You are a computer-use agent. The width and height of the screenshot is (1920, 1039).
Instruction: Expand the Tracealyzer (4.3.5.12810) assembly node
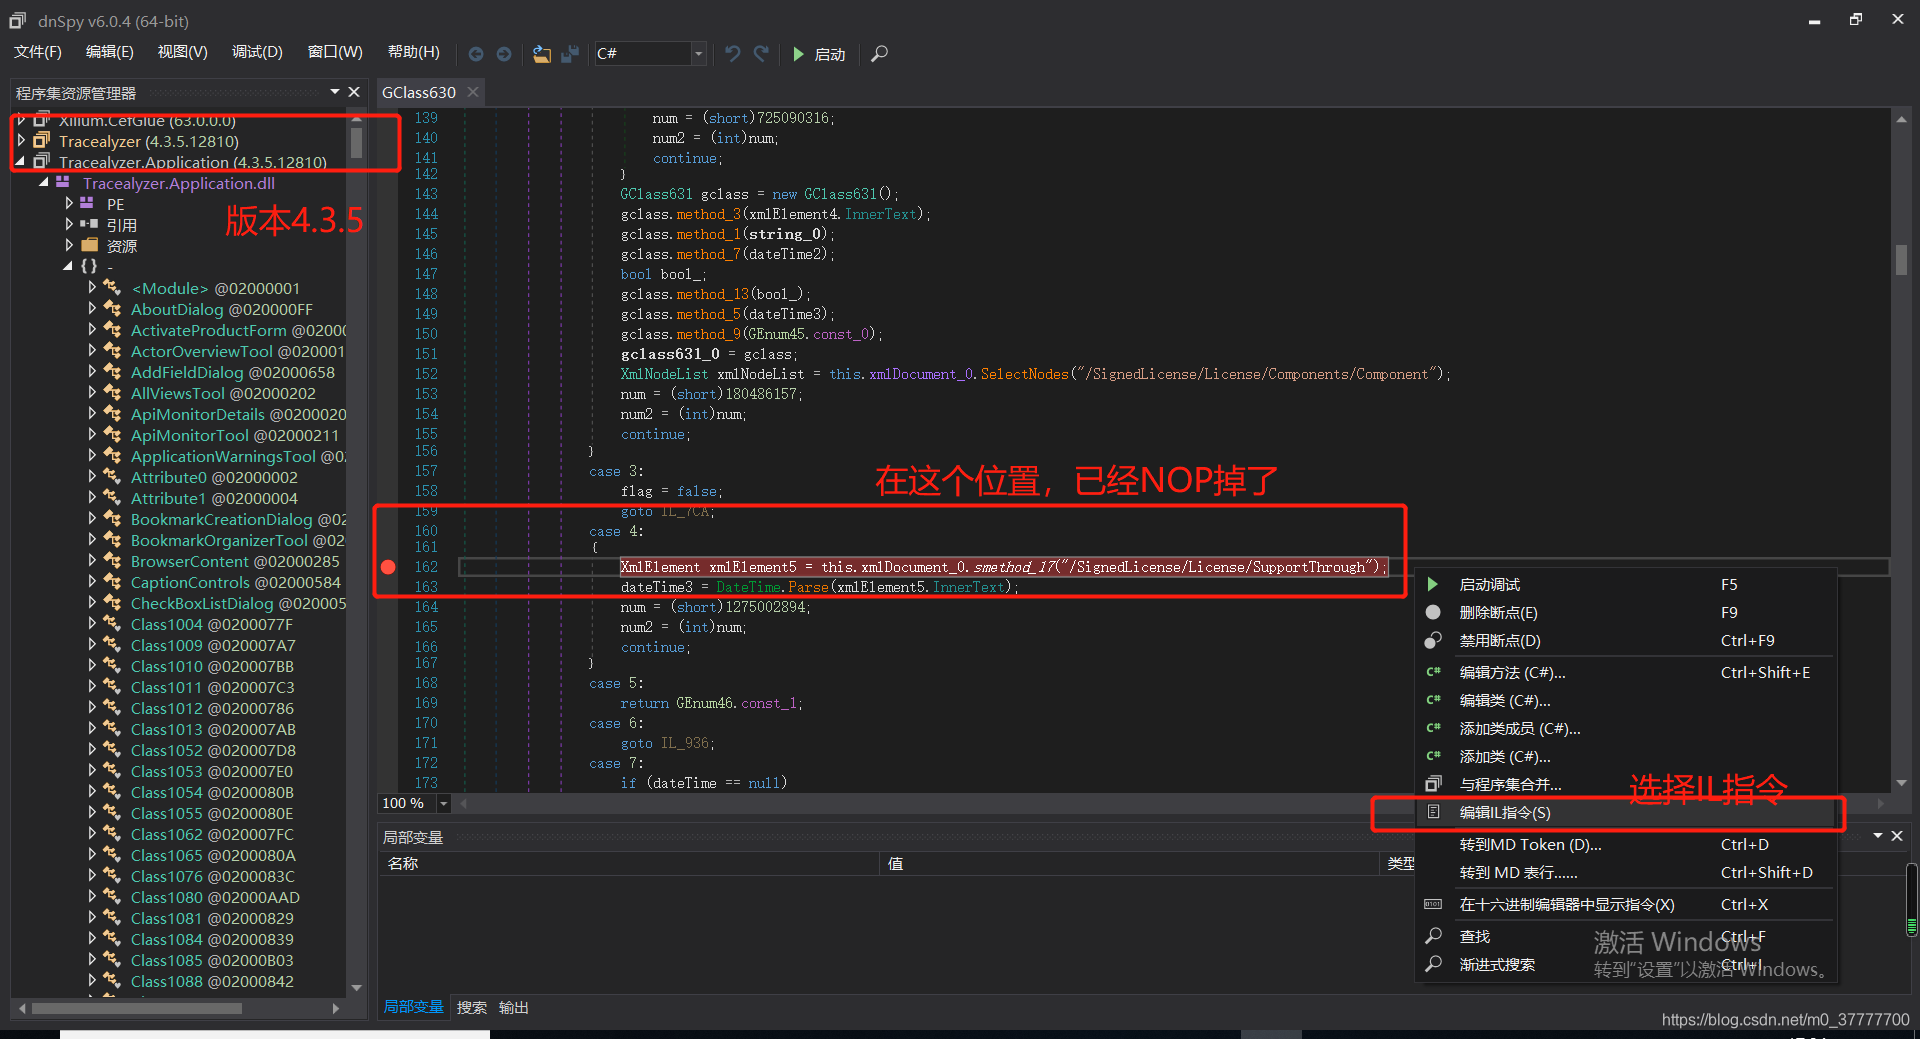(x=21, y=141)
